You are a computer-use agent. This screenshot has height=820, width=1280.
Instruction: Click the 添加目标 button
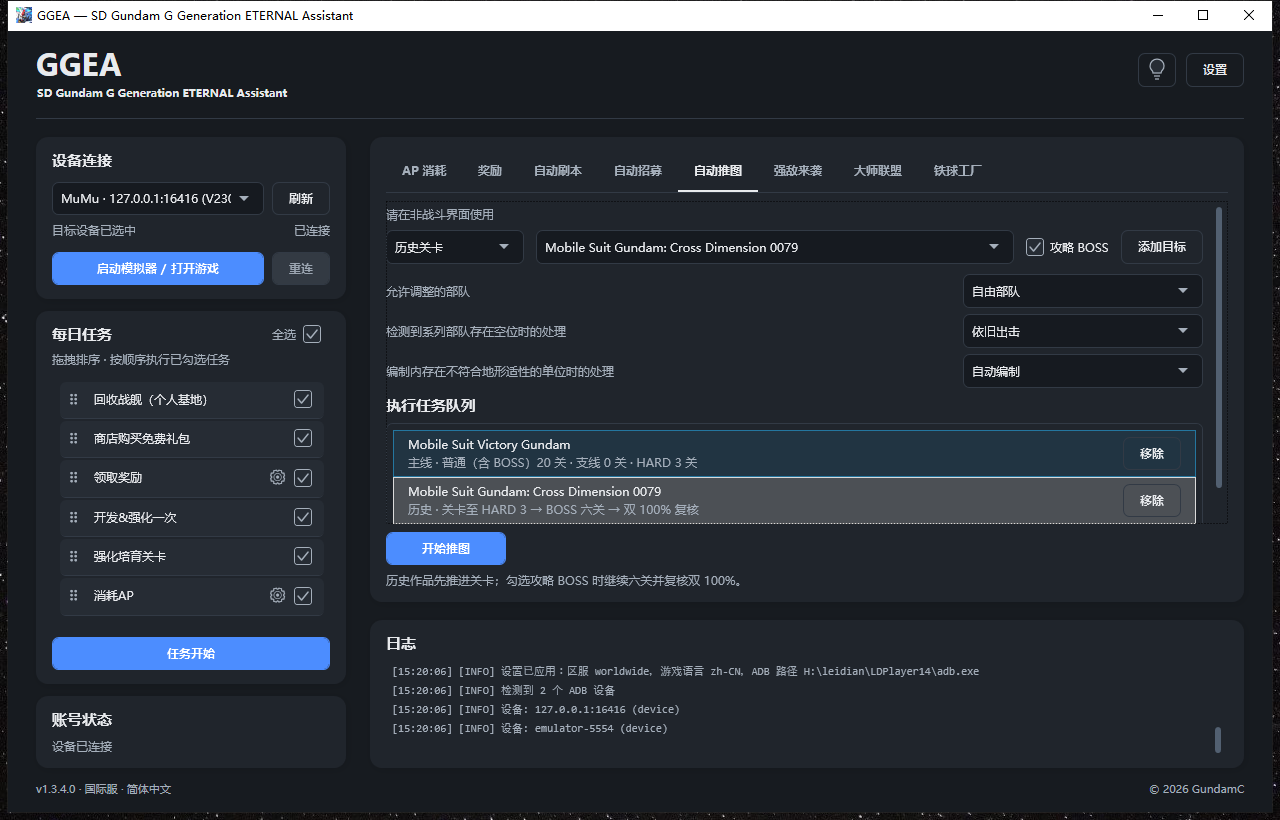pos(1162,247)
